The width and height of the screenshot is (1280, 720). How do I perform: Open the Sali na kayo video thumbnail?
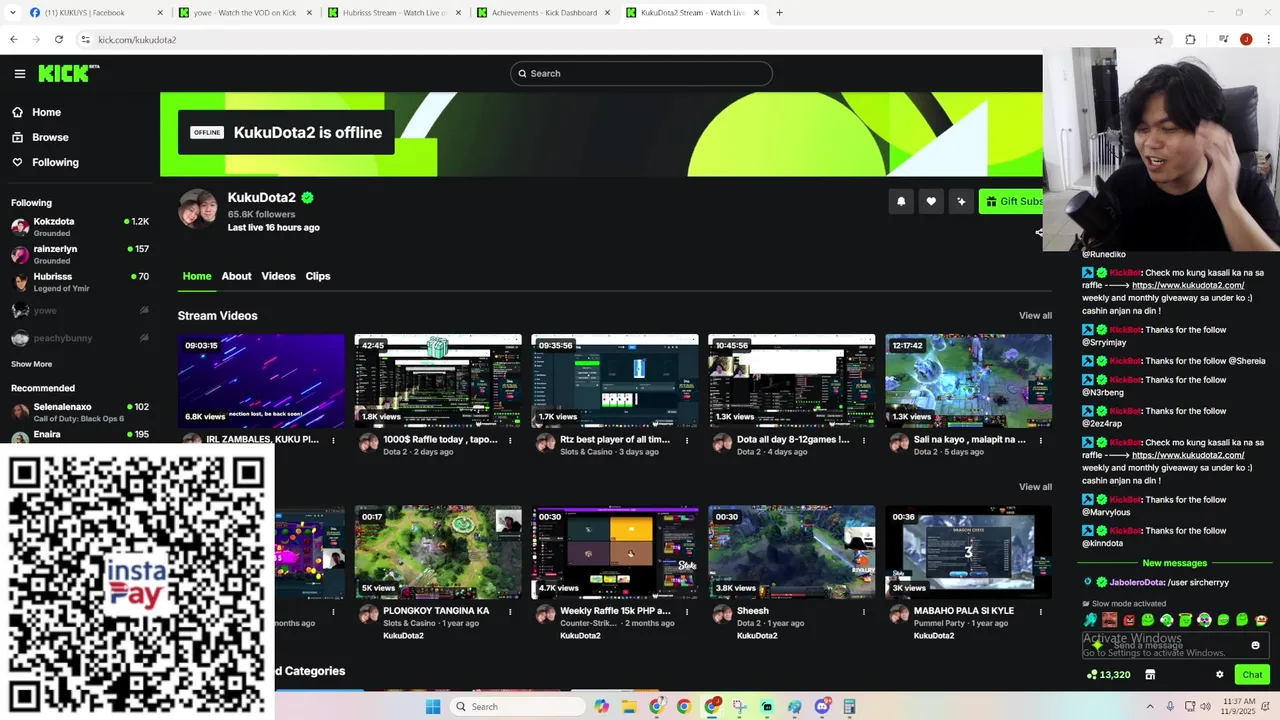point(968,381)
